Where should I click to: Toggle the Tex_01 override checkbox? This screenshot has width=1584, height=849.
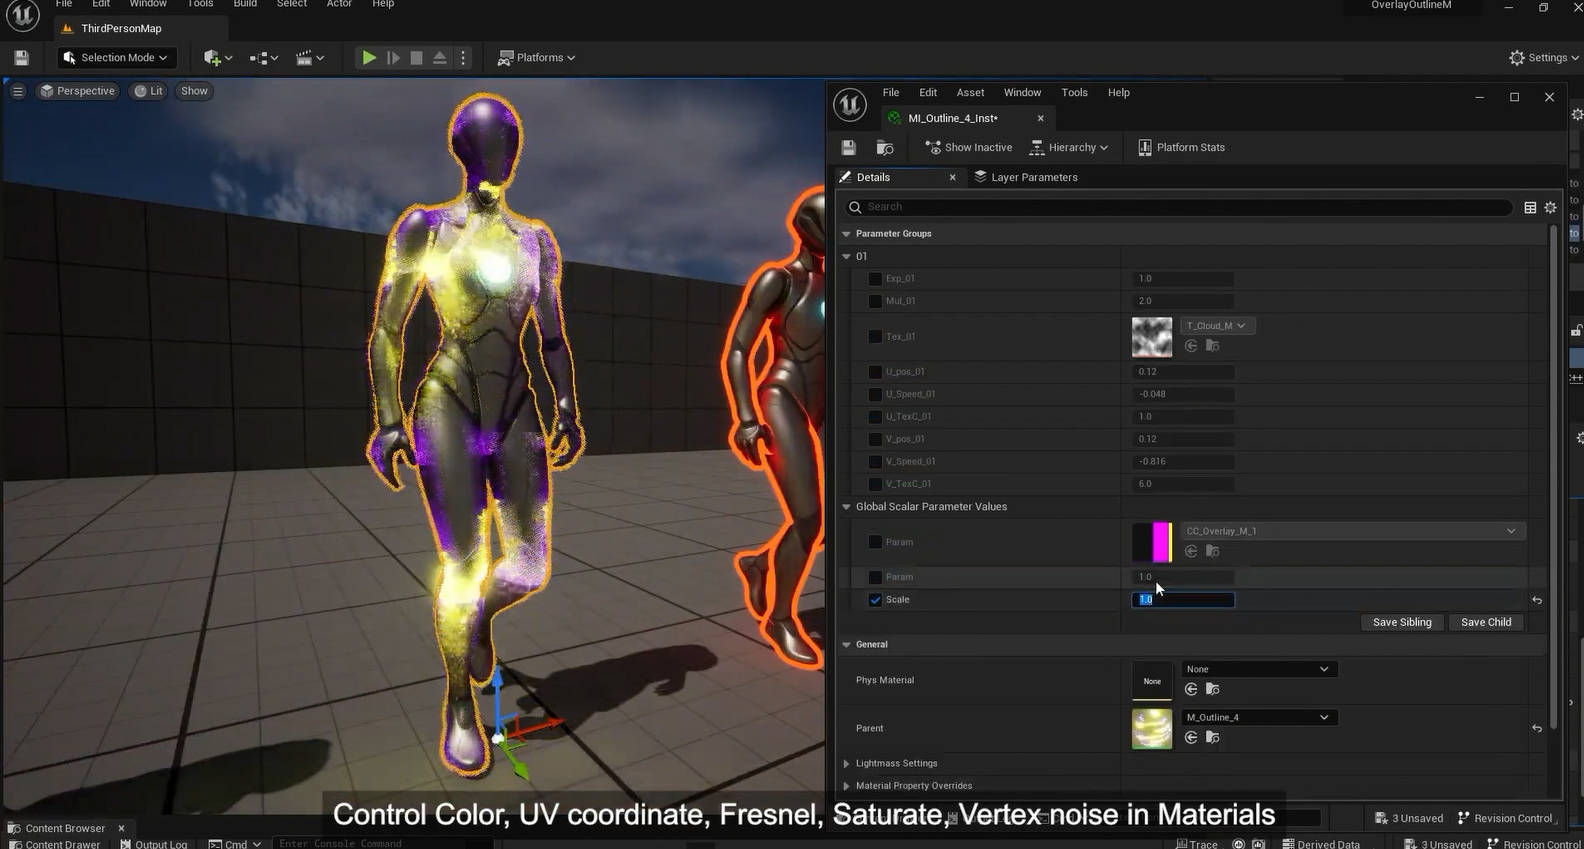pyautogui.click(x=875, y=337)
